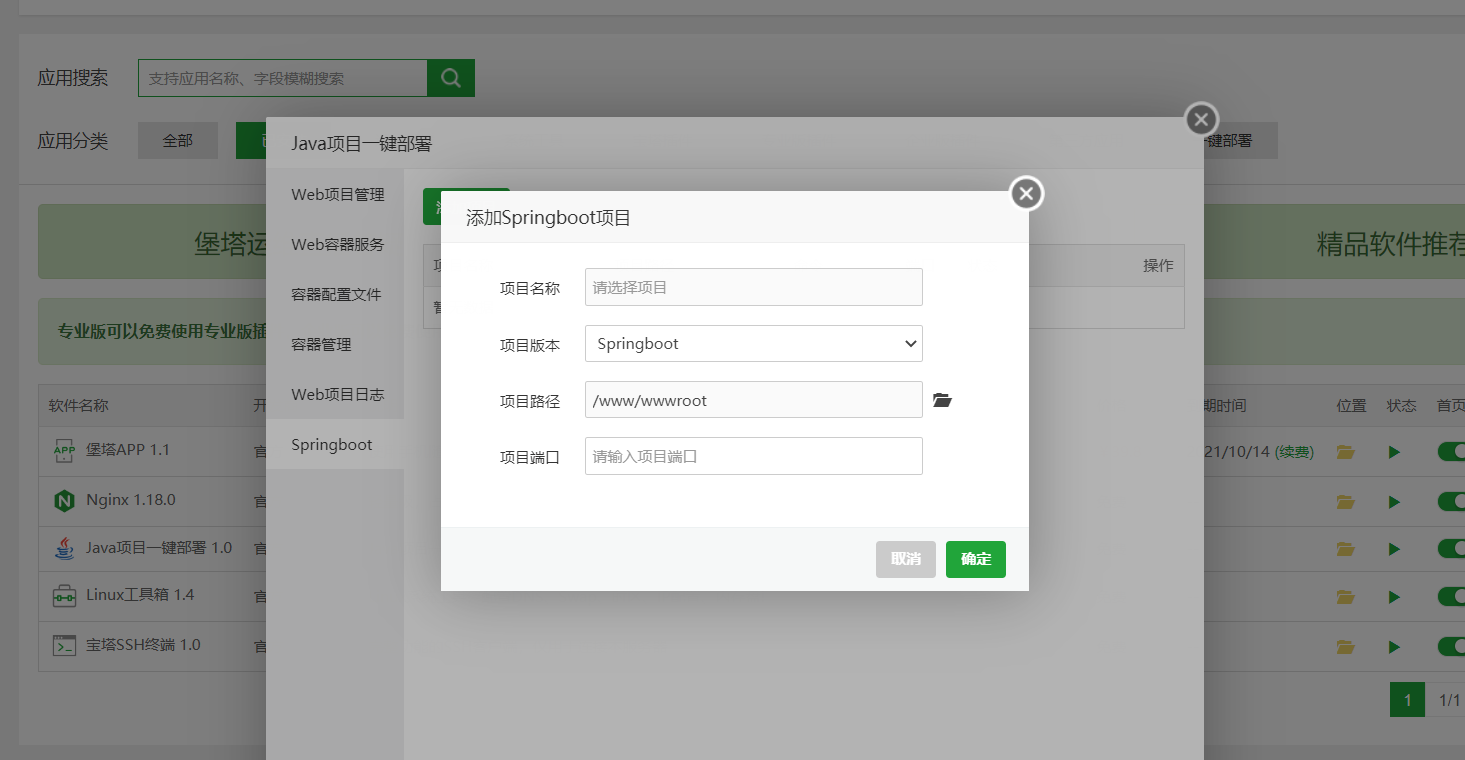
Task: Click status play icon for Nginx row
Action: (1394, 501)
